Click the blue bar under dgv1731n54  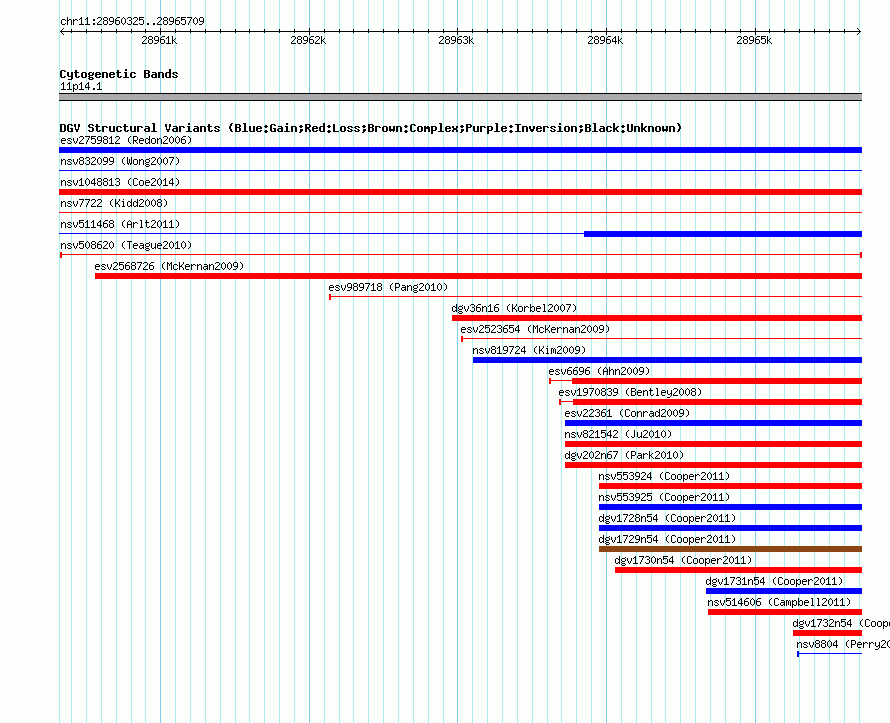point(784,591)
